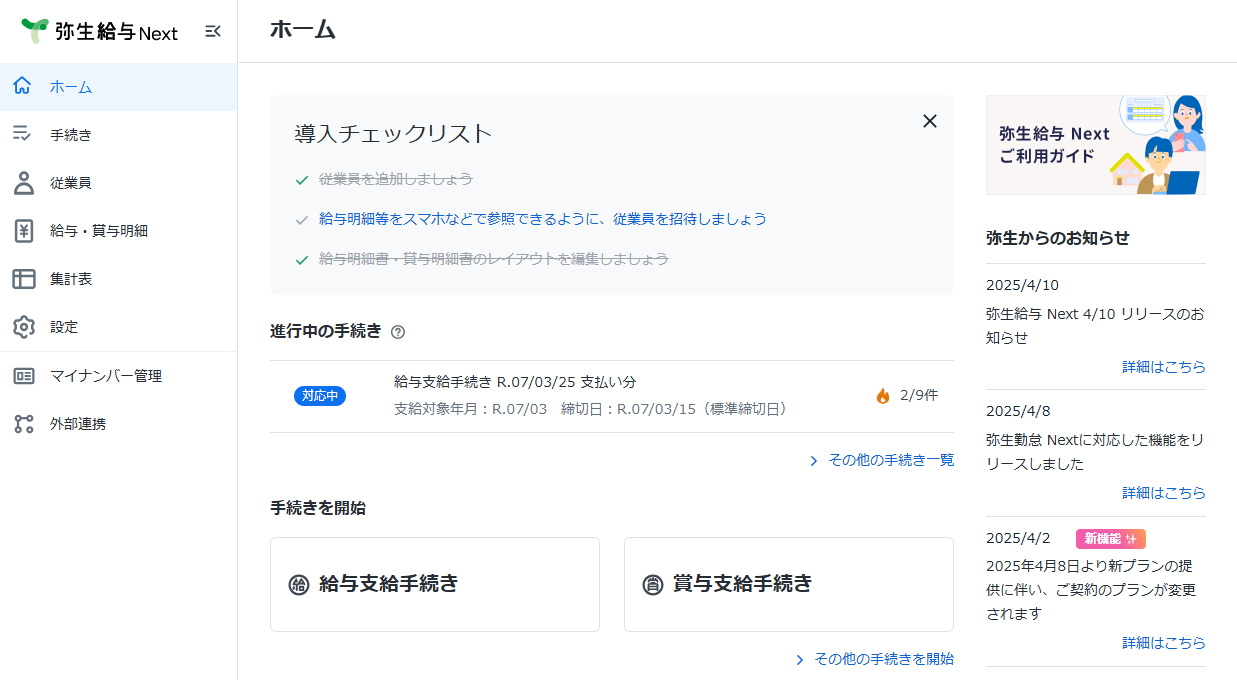Image resolution: width=1237 pixels, height=680 pixels.
Task: Click the 従業員 (employees) sidebar icon
Action: pyautogui.click(x=22, y=182)
